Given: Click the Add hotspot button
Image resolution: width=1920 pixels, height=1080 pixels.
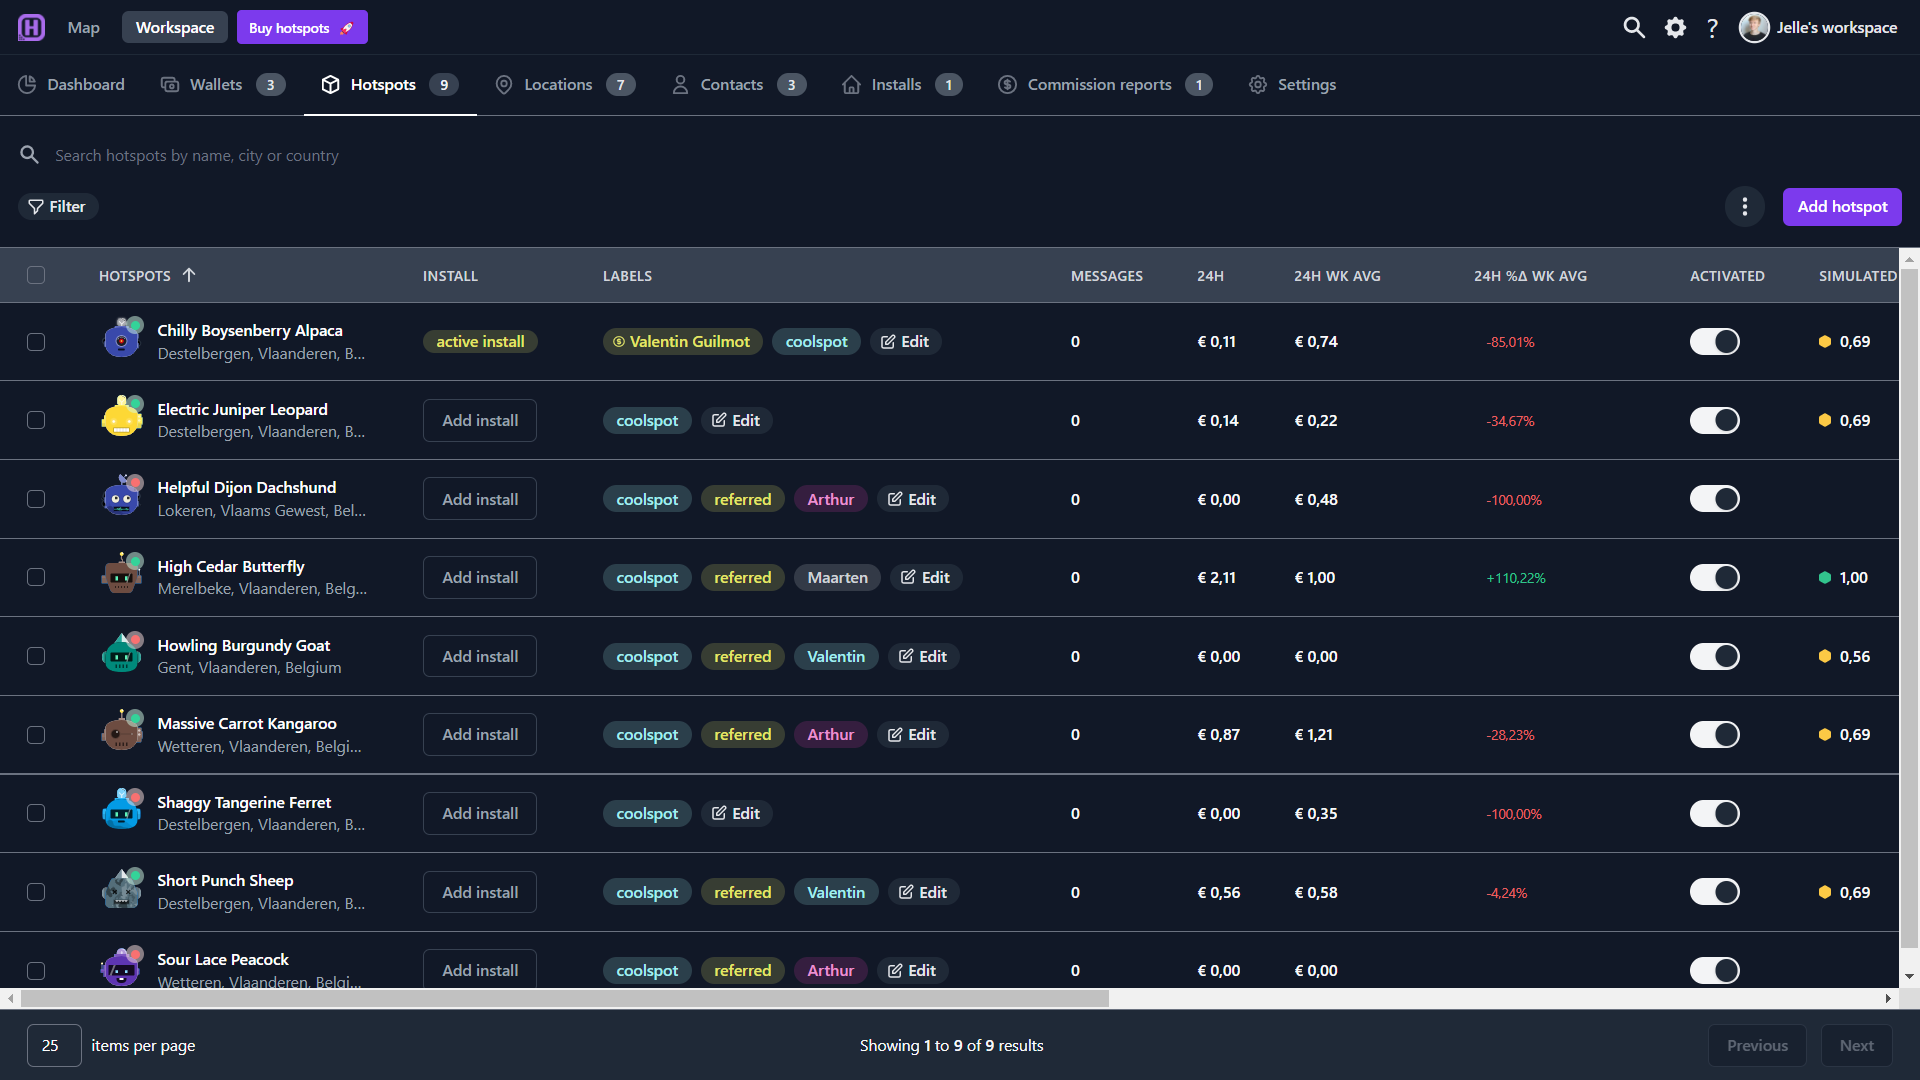Looking at the screenshot, I should 1842,207.
